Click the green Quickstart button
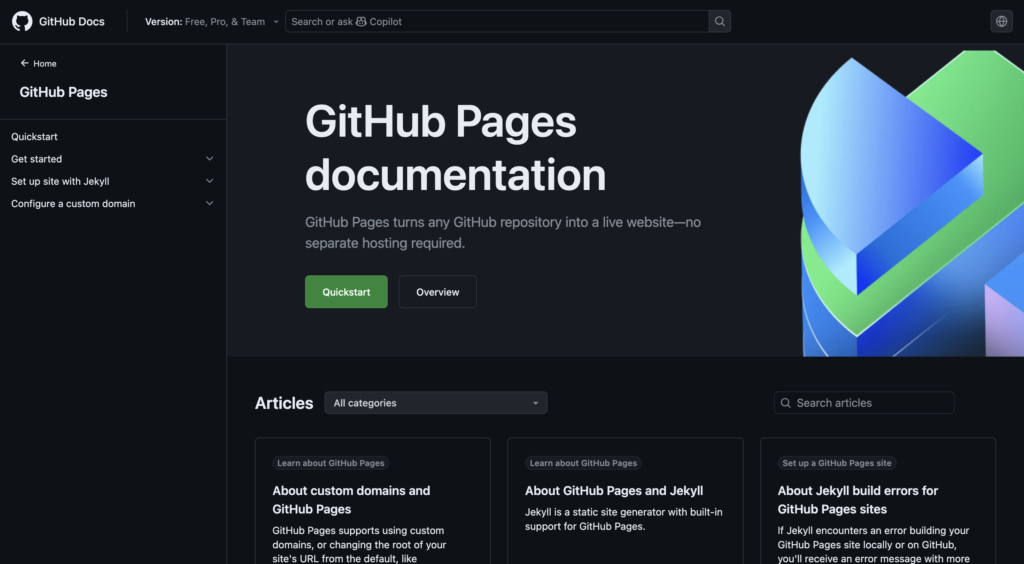1024x564 pixels. click(346, 292)
